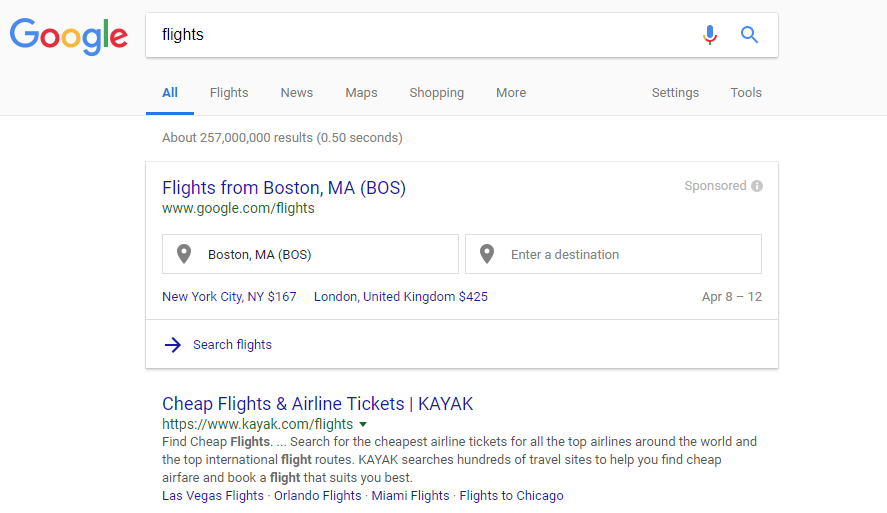This screenshot has width=887, height=513.
Task: Click the Boston, MA (BOS) origin field
Action: pos(310,254)
